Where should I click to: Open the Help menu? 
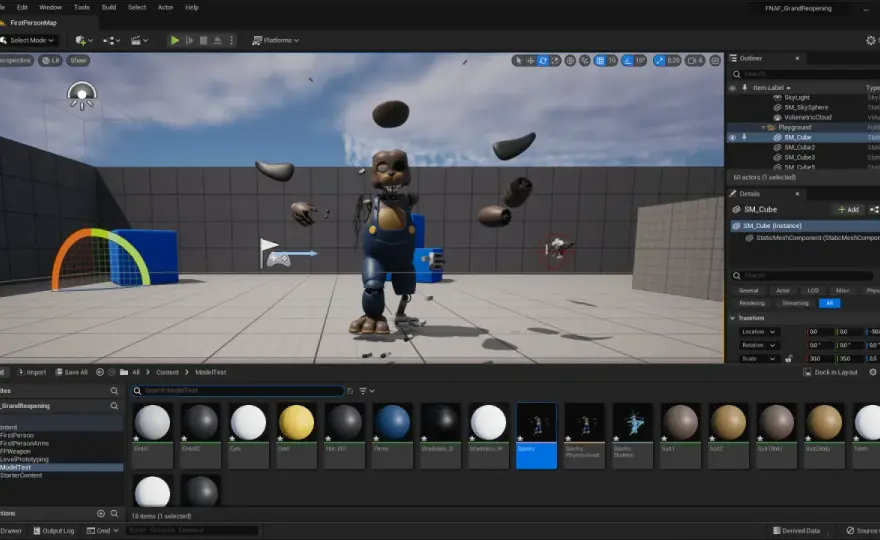click(x=192, y=7)
